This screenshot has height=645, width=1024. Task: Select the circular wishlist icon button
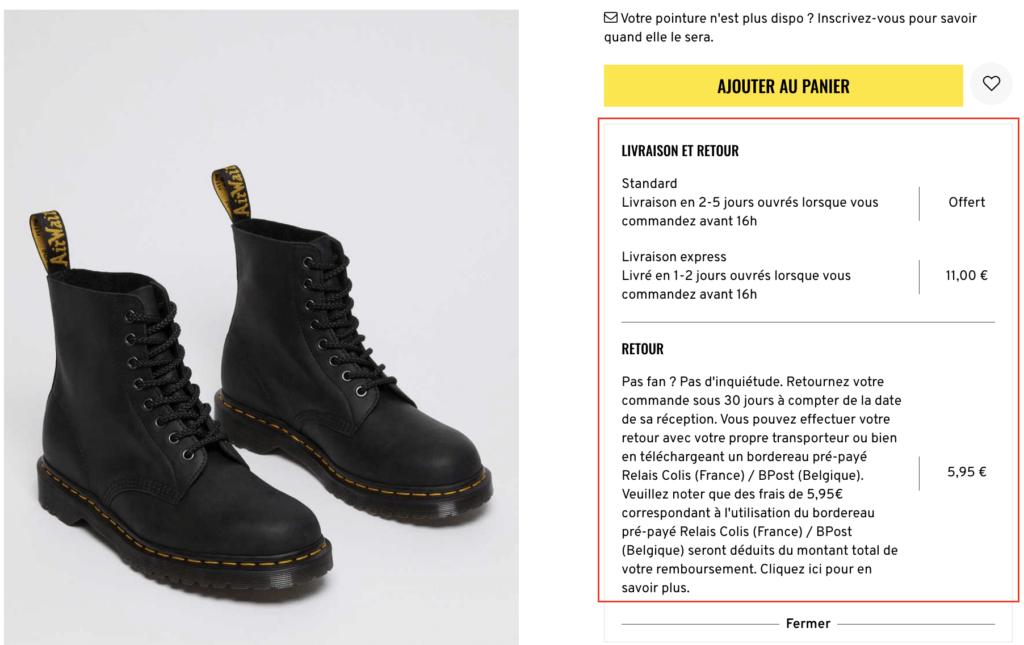[991, 85]
